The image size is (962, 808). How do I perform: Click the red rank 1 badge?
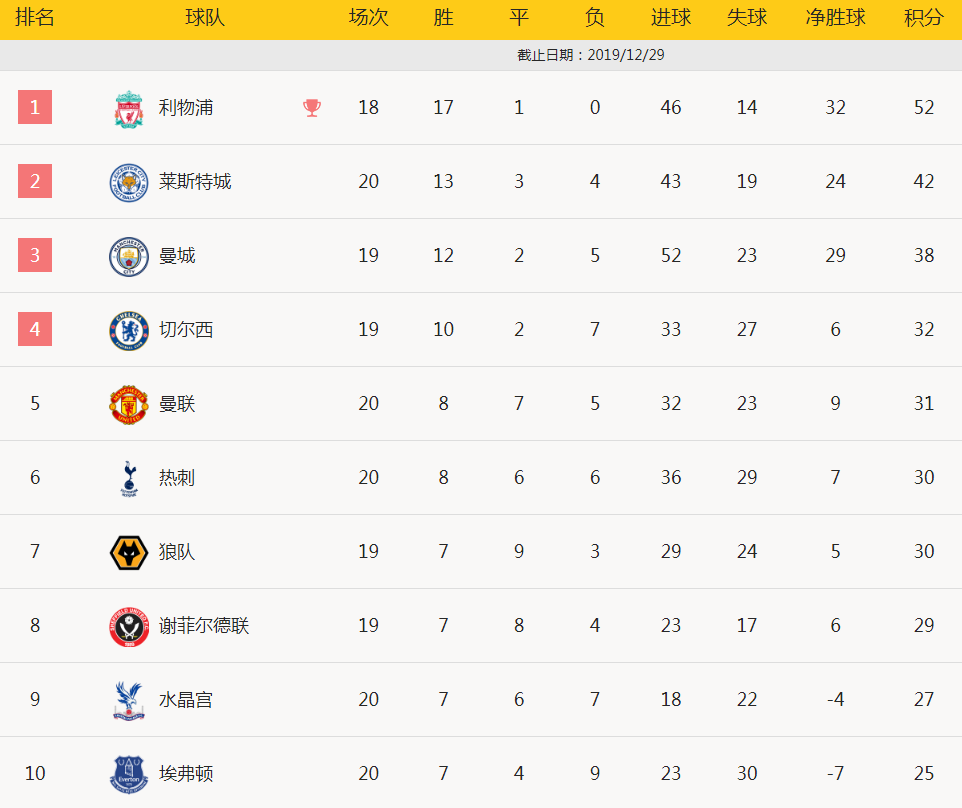pyautogui.click(x=35, y=107)
